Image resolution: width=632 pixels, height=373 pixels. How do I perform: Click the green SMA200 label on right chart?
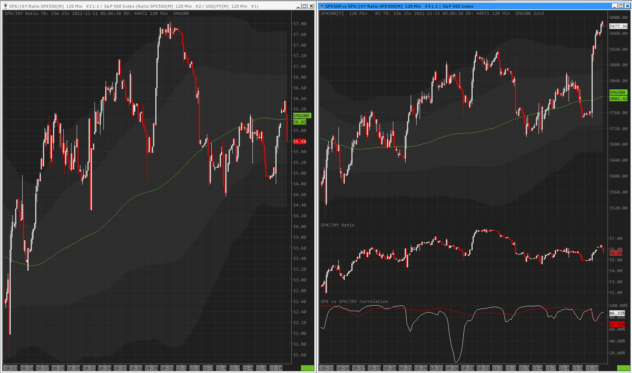[x=618, y=93]
